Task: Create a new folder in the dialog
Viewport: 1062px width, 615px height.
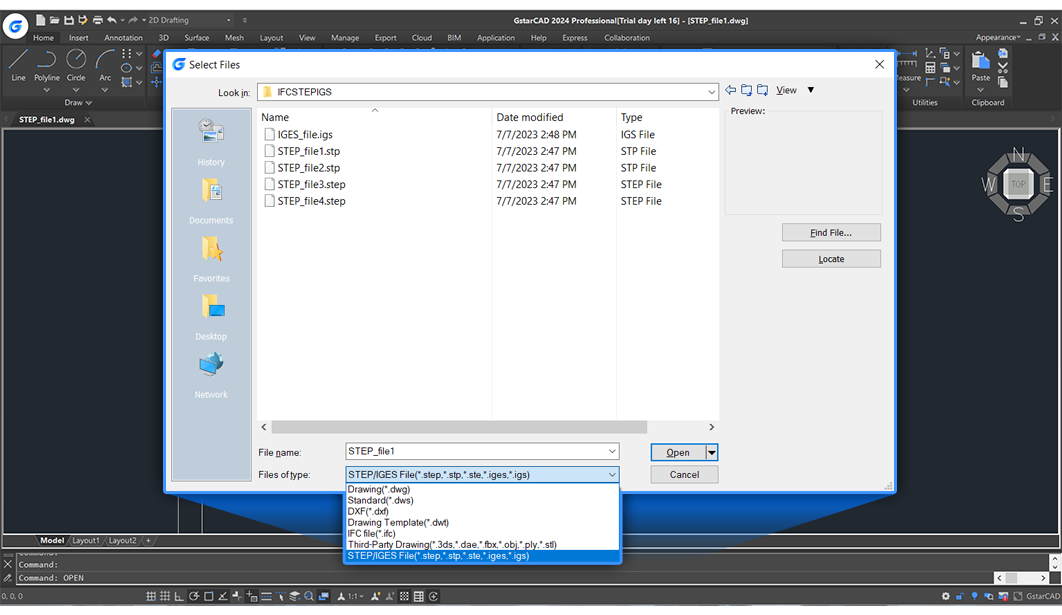Action: point(761,89)
